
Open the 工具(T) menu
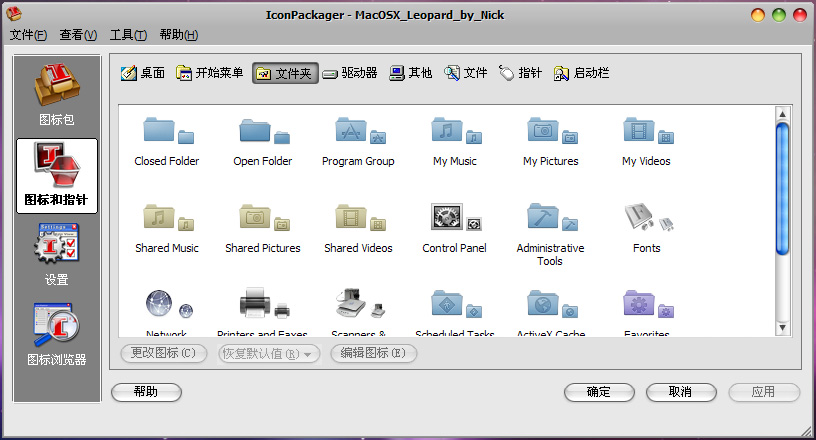point(128,35)
